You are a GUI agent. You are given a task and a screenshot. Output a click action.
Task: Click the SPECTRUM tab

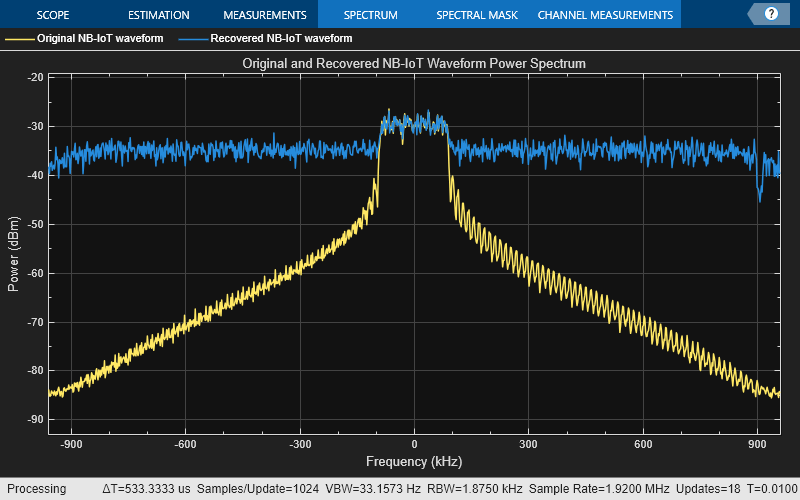pyautogui.click(x=371, y=15)
